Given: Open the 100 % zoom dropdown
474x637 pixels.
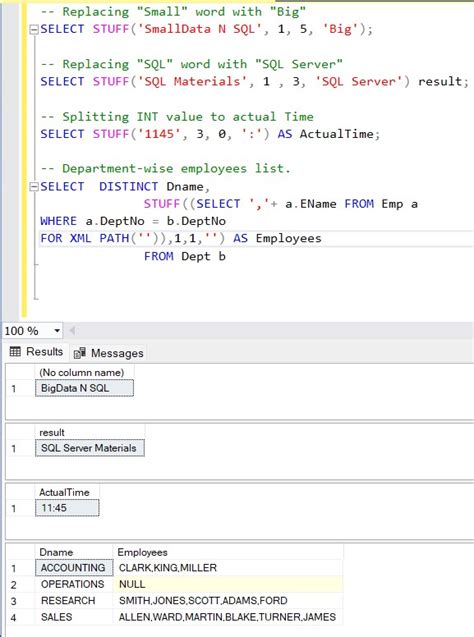Looking at the screenshot, I should coord(57,331).
